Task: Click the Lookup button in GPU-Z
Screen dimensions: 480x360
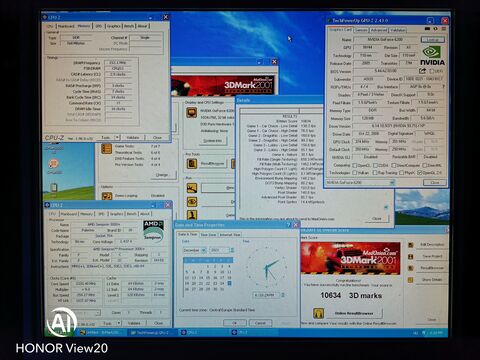Action: [x=433, y=40]
